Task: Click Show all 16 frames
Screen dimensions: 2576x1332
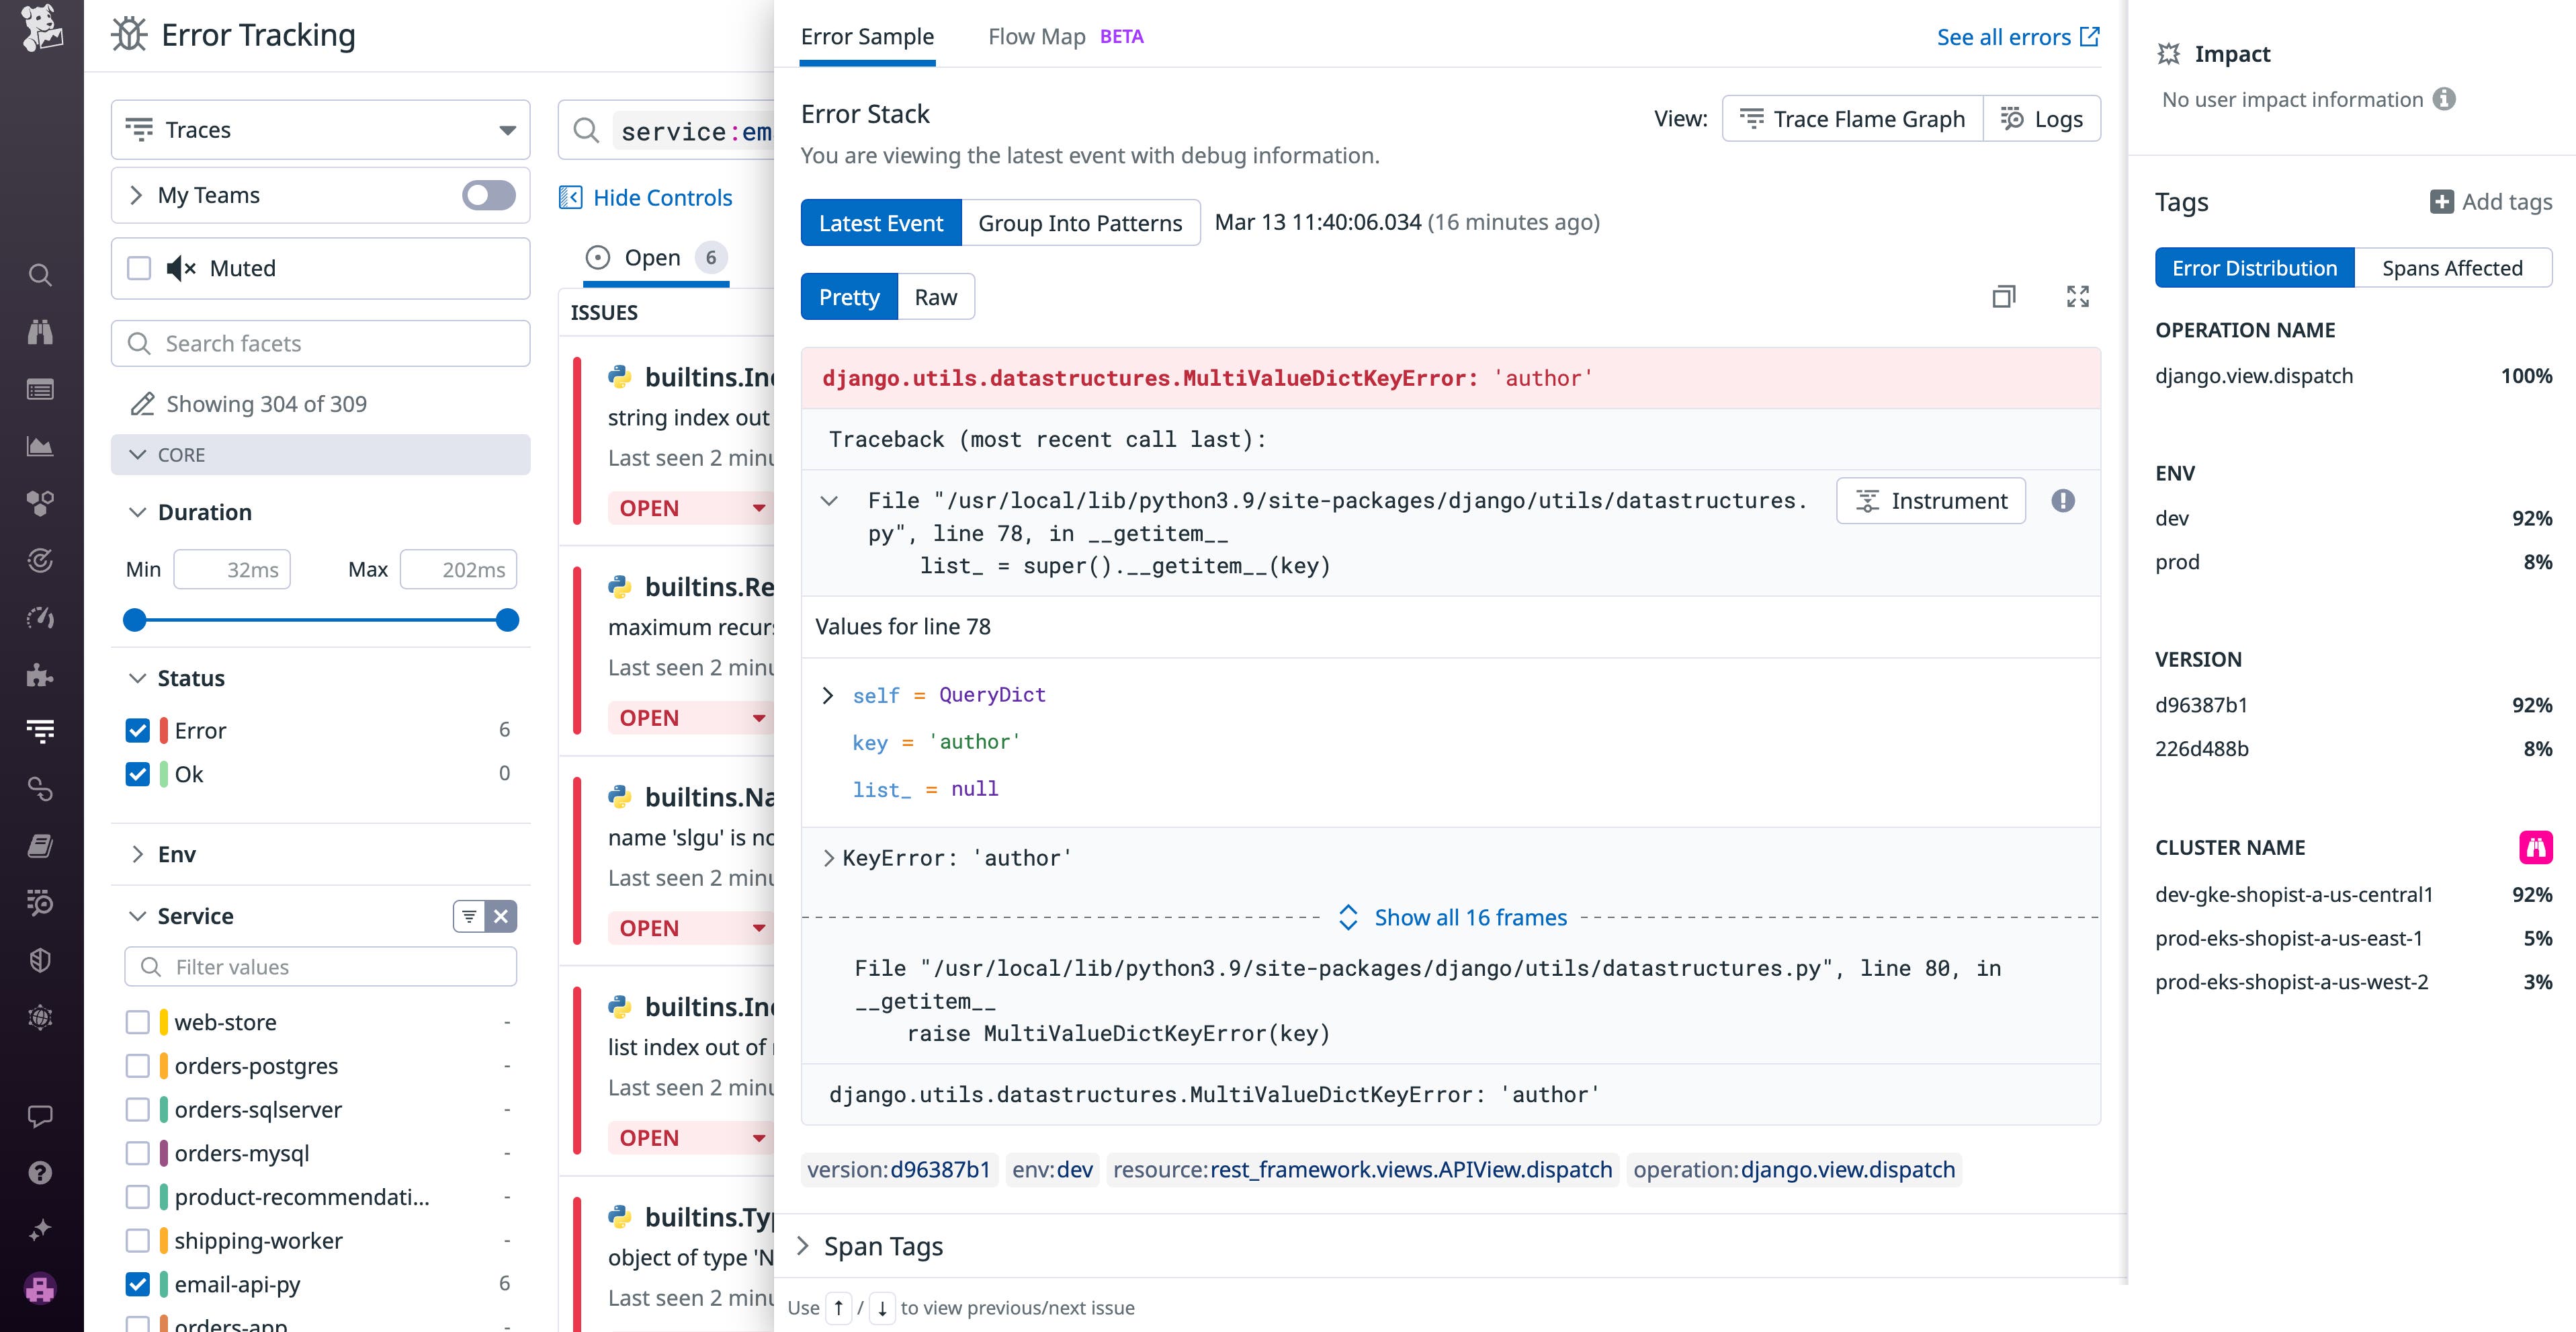Action: 1470,917
